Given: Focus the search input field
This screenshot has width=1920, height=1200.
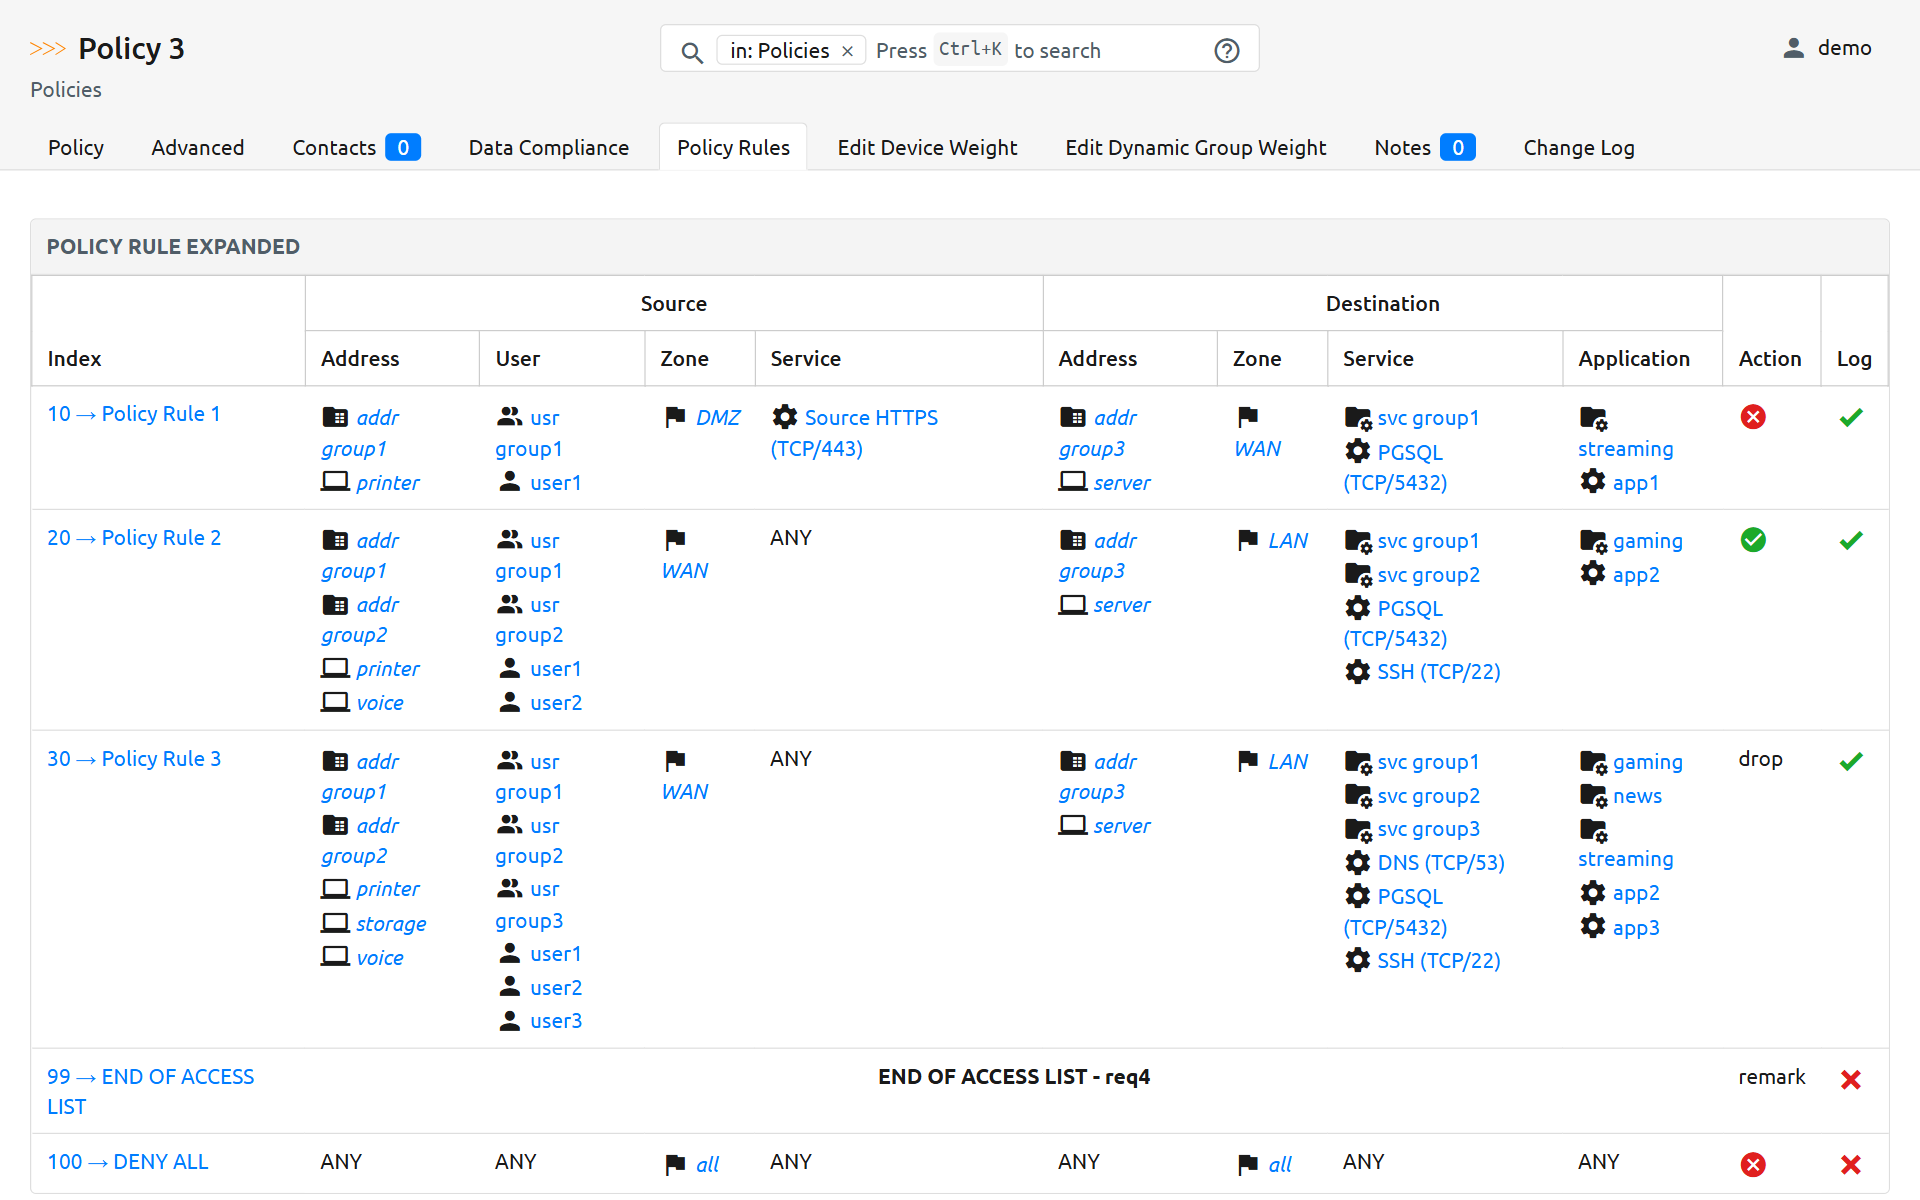Looking at the screenshot, I should (x=1100, y=51).
